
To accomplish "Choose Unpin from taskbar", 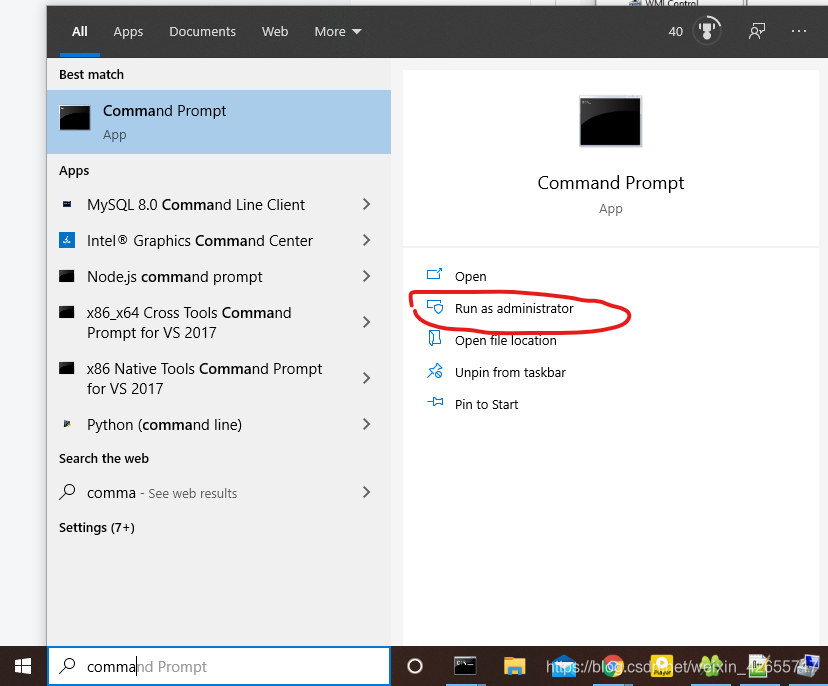I will [510, 372].
